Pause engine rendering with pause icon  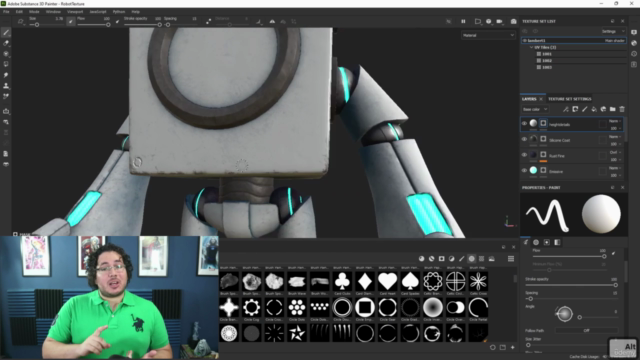(x=463, y=21)
